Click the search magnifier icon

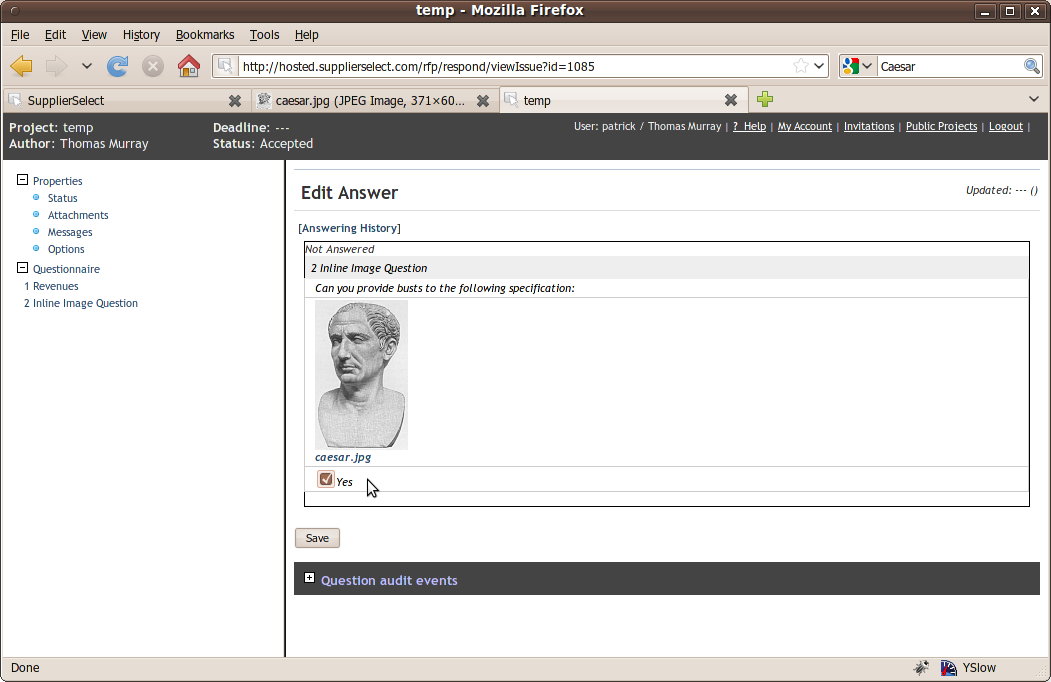pos(1032,66)
